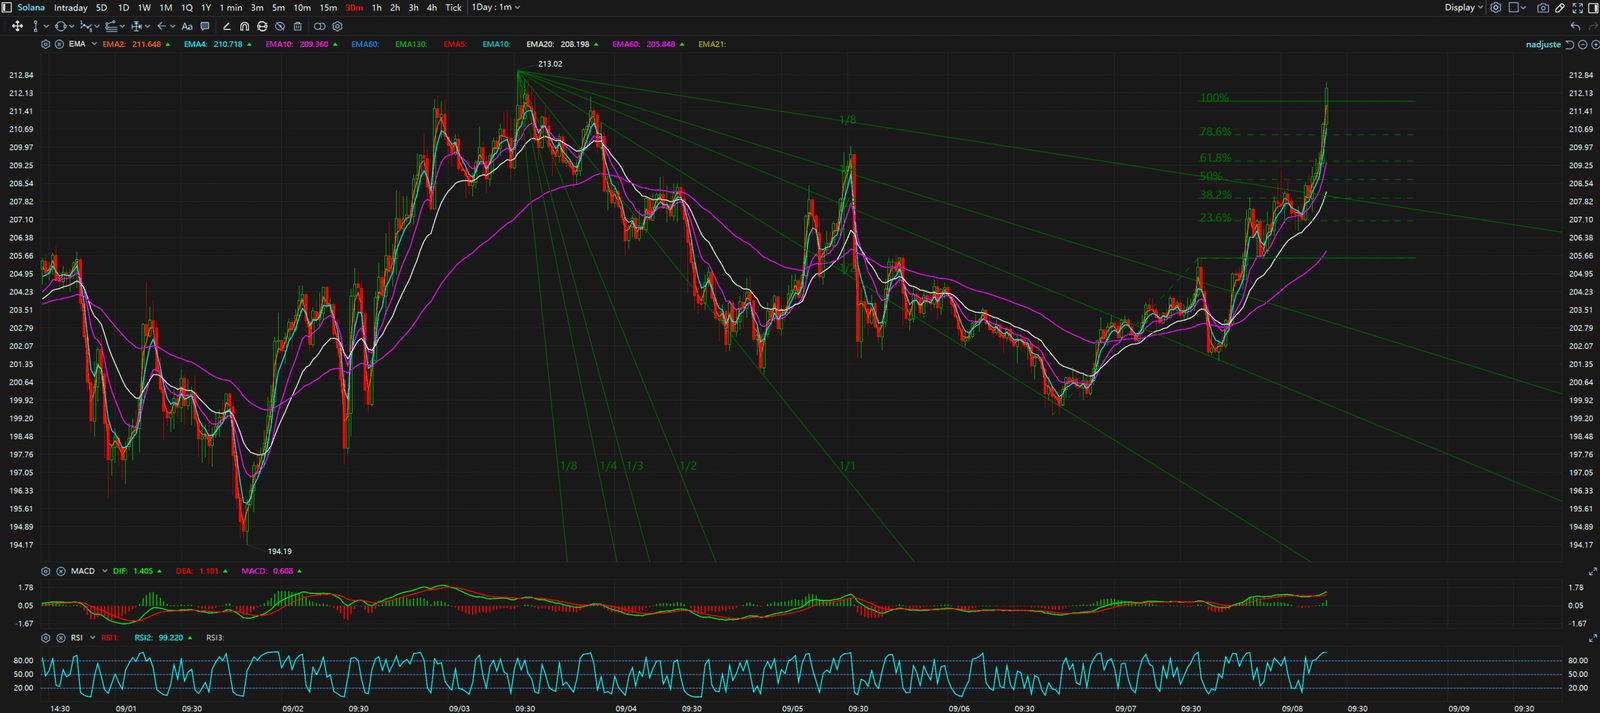Click the RSI2 value 99.220
This screenshot has width=1600, height=713.
(x=171, y=637)
